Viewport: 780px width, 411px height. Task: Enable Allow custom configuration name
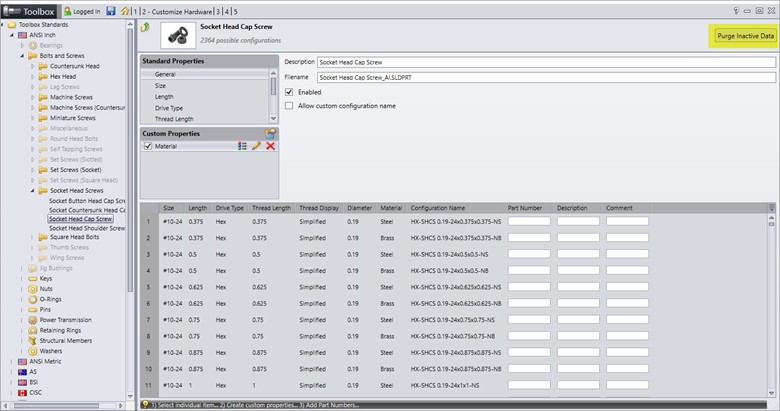point(290,106)
